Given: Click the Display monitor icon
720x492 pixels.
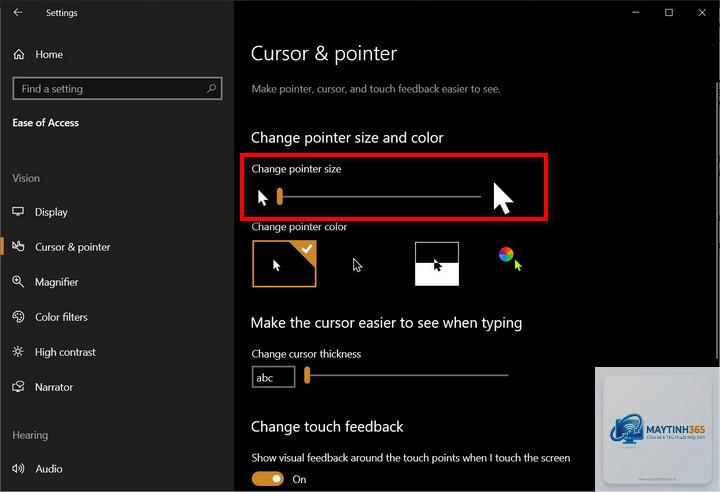Looking at the screenshot, I should coord(18,211).
